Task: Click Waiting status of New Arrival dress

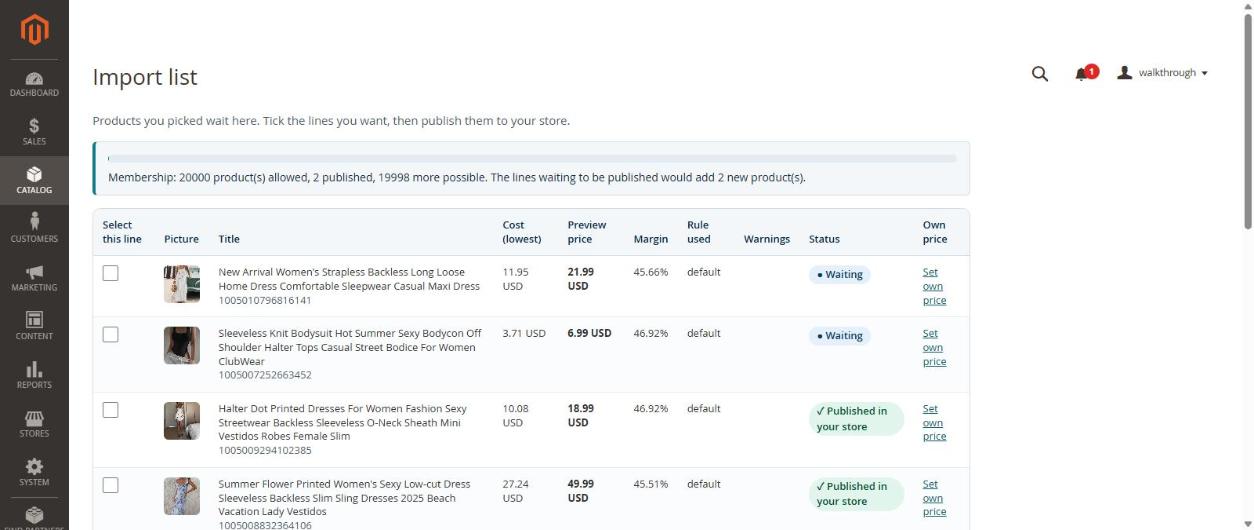Action: 840,274
